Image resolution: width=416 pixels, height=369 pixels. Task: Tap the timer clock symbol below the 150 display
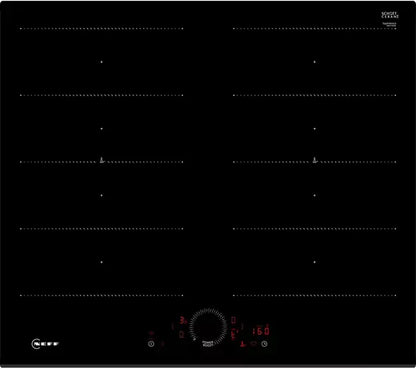pos(264,344)
